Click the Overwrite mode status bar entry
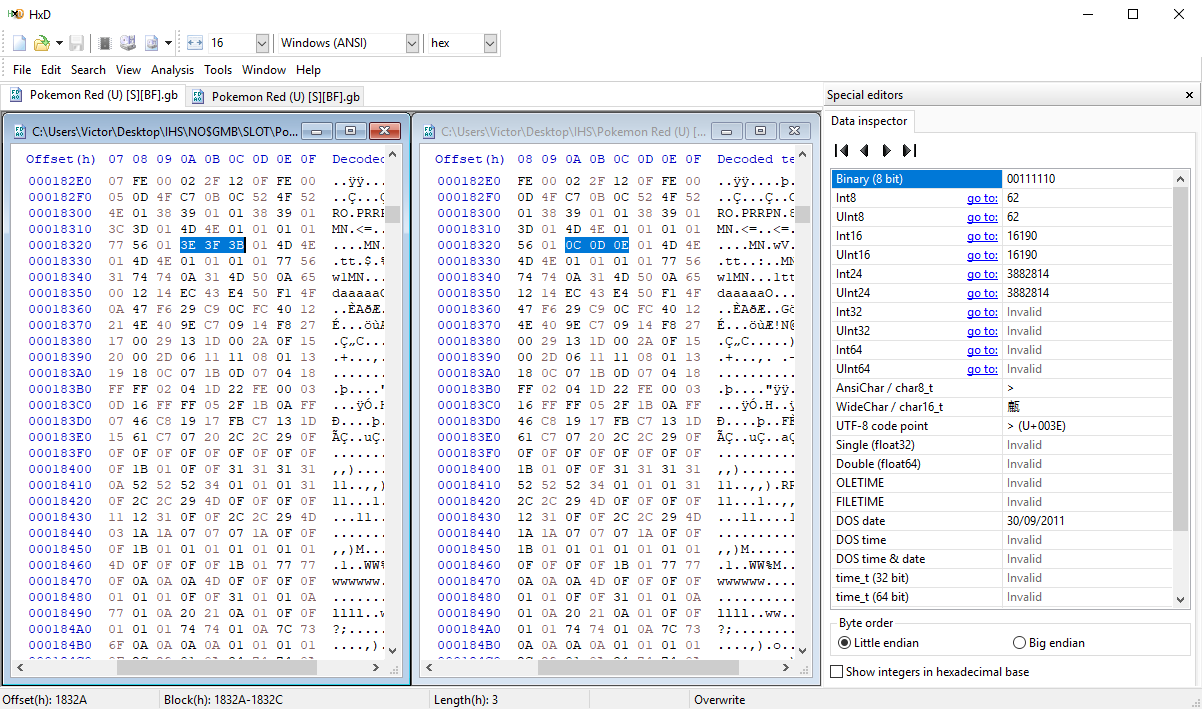 point(721,700)
